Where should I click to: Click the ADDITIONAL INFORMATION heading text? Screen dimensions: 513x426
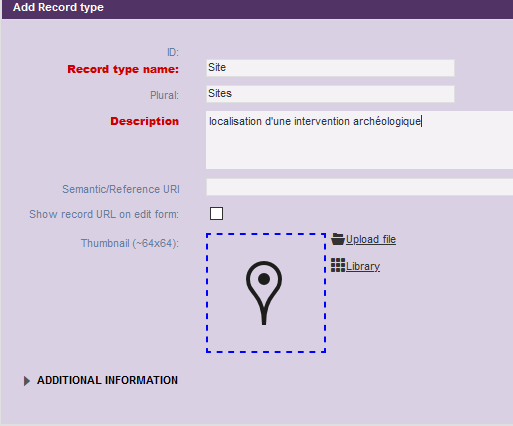[x=107, y=380]
